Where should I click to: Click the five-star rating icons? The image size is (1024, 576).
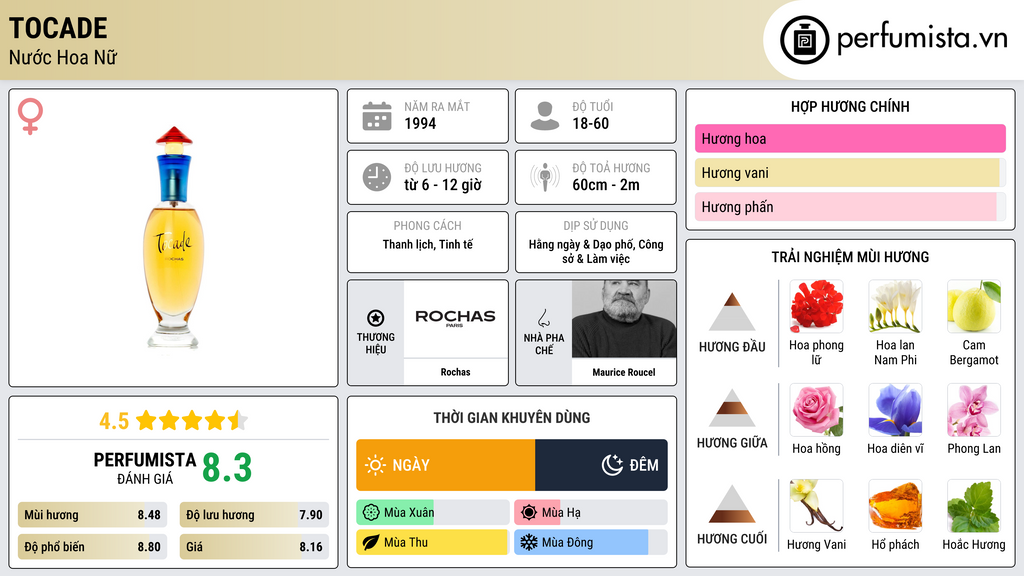point(191,421)
